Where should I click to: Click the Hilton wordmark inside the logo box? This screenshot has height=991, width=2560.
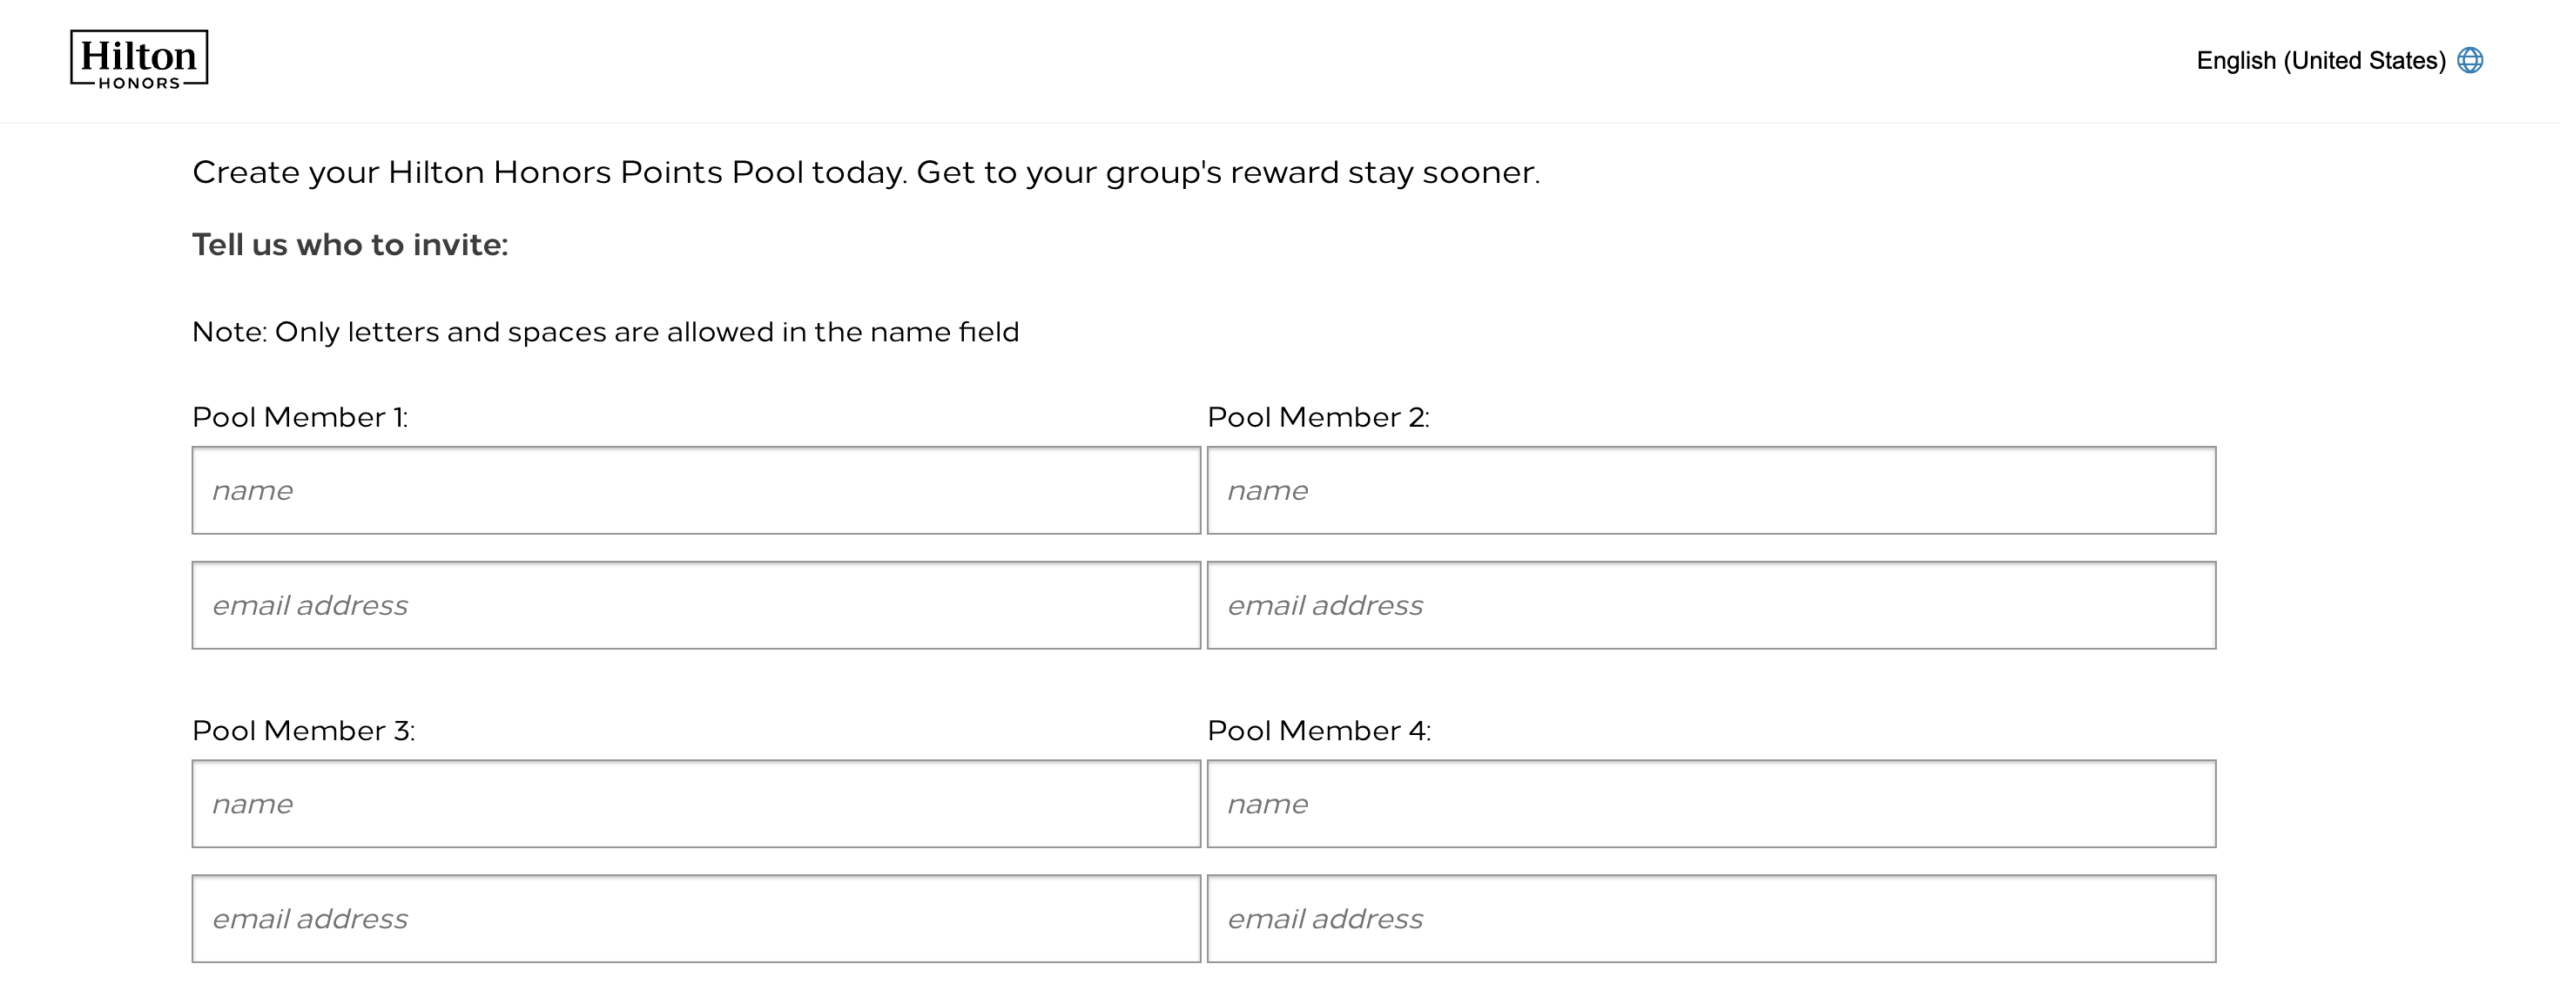[137, 52]
